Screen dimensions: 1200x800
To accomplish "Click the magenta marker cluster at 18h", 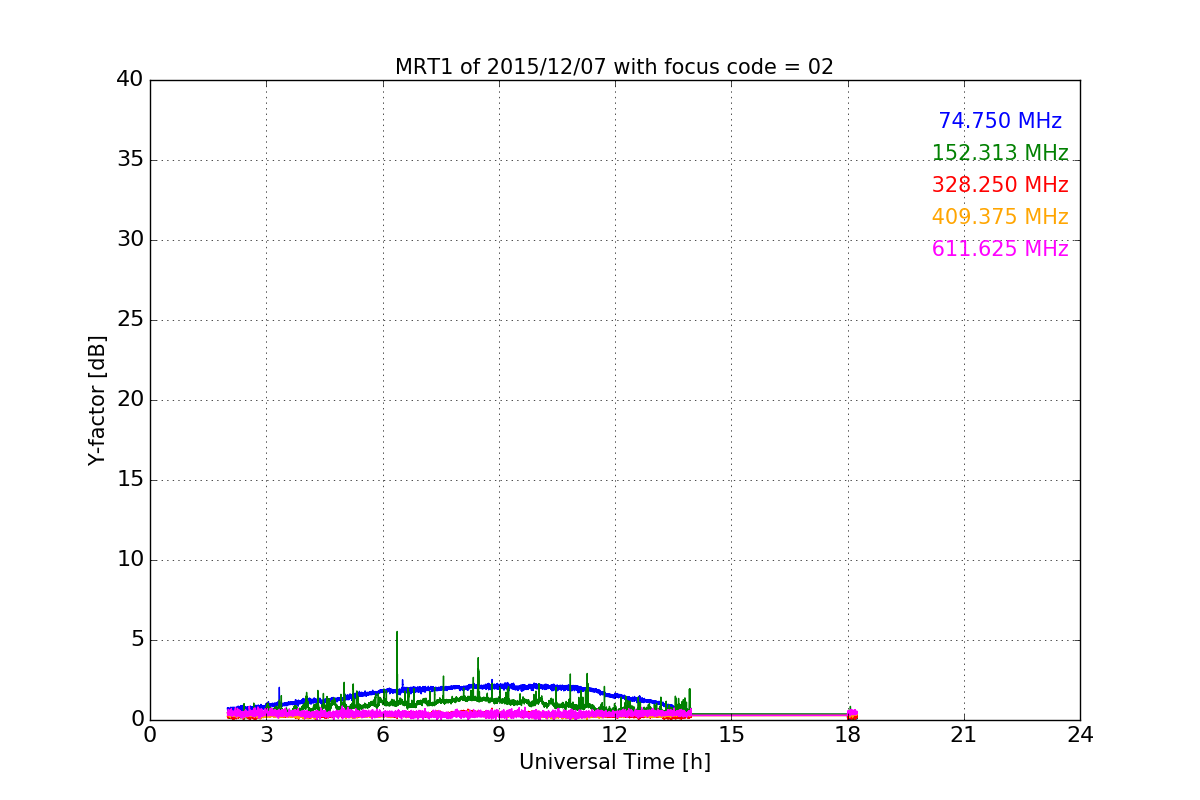I will click(852, 714).
